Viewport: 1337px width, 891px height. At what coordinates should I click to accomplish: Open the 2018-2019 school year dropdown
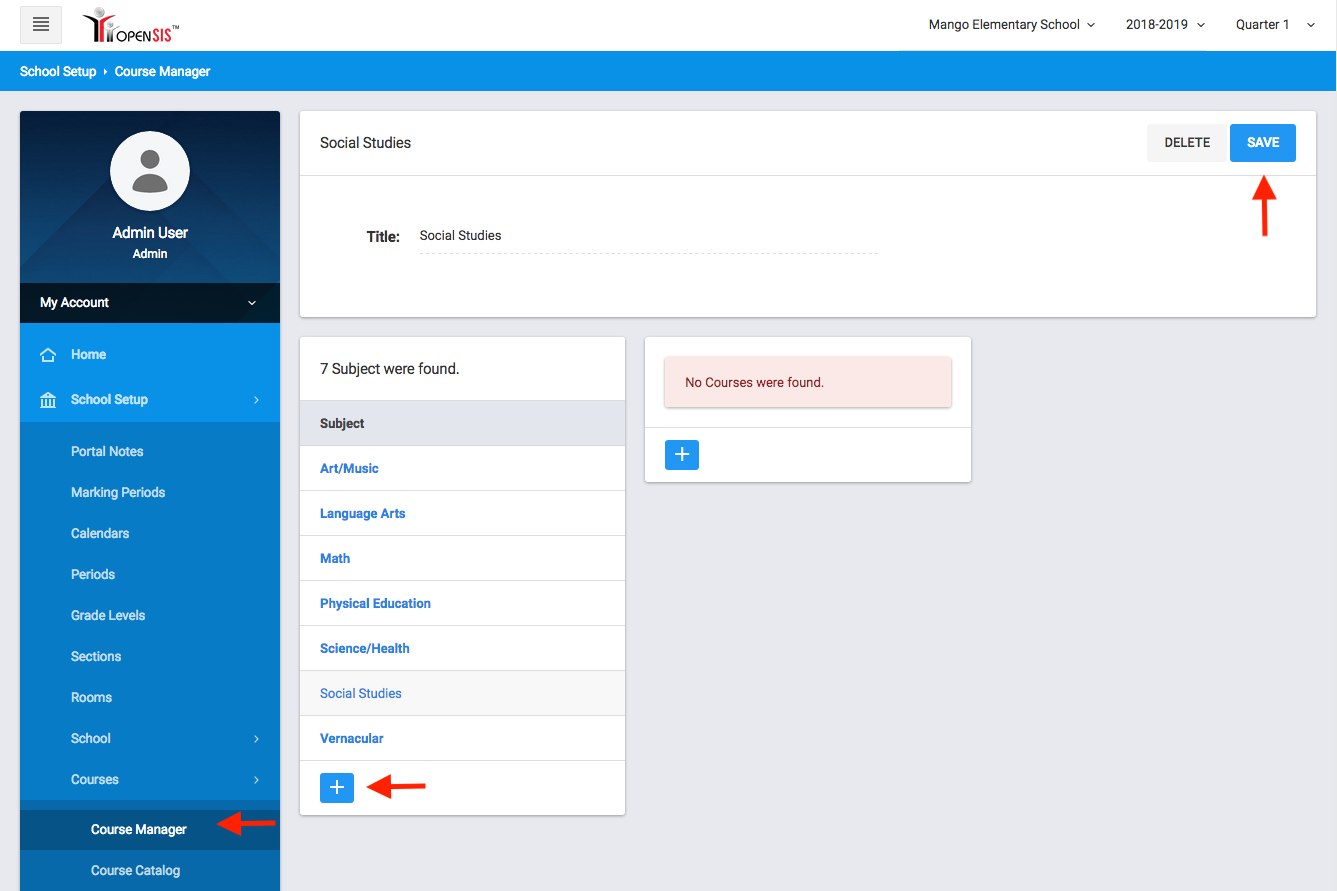(x=1165, y=25)
